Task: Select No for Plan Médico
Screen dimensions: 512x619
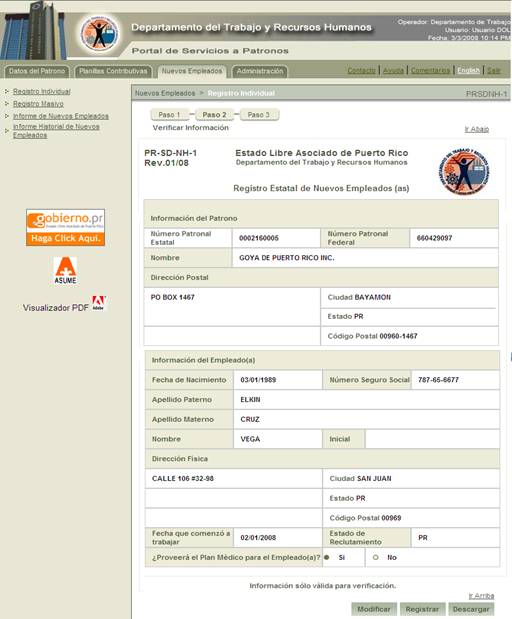Action: click(375, 557)
